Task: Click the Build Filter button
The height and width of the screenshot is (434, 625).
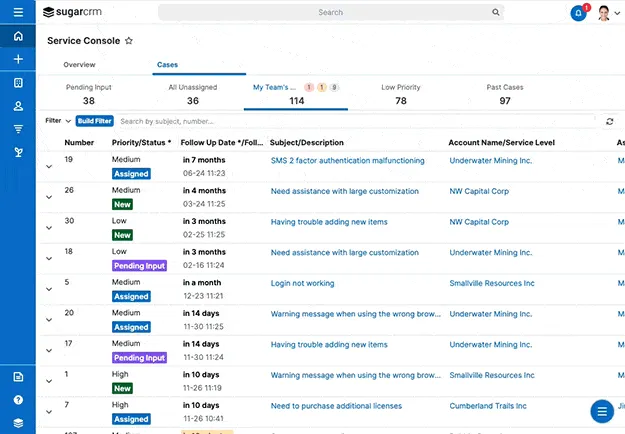Action: pos(95,121)
